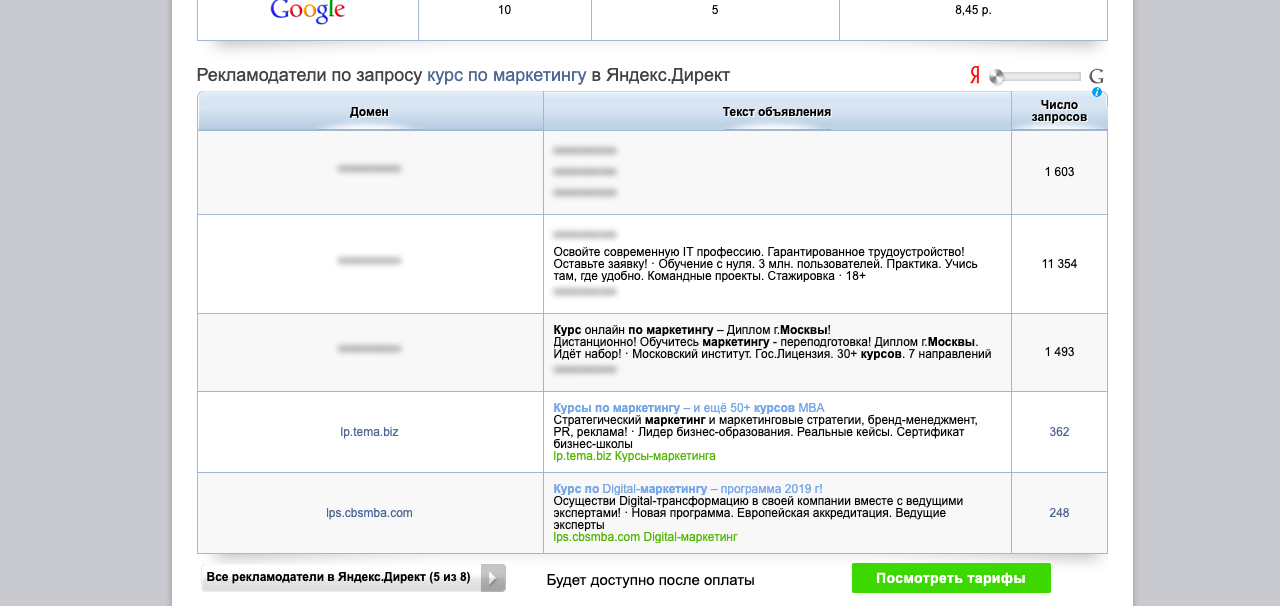Click the value 1 493 in queries column
1280x606 pixels.
pyautogui.click(x=1059, y=352)
